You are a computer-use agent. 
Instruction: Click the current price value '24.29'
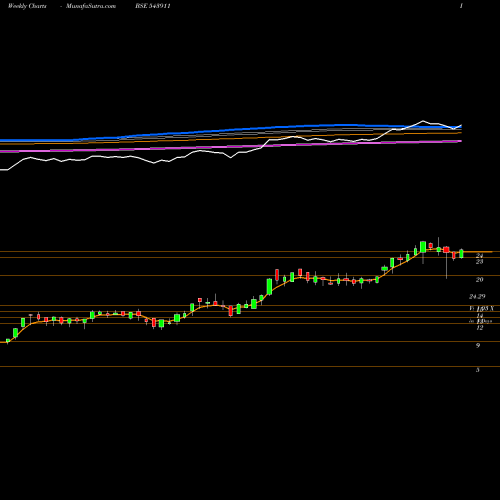click(477, 296)
